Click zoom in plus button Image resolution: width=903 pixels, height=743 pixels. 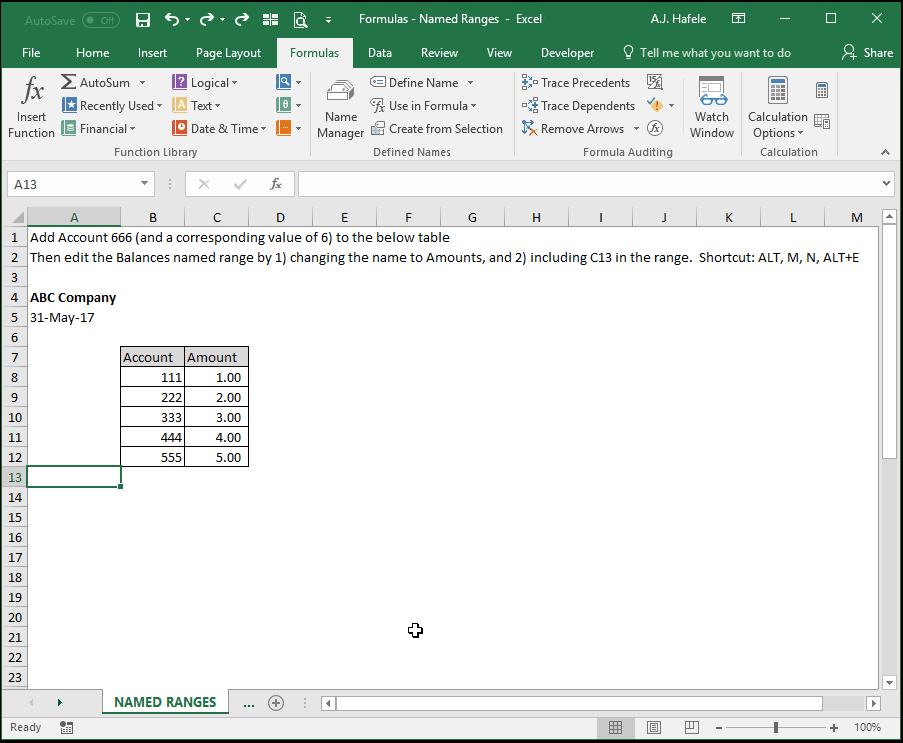tap(833, 728)
